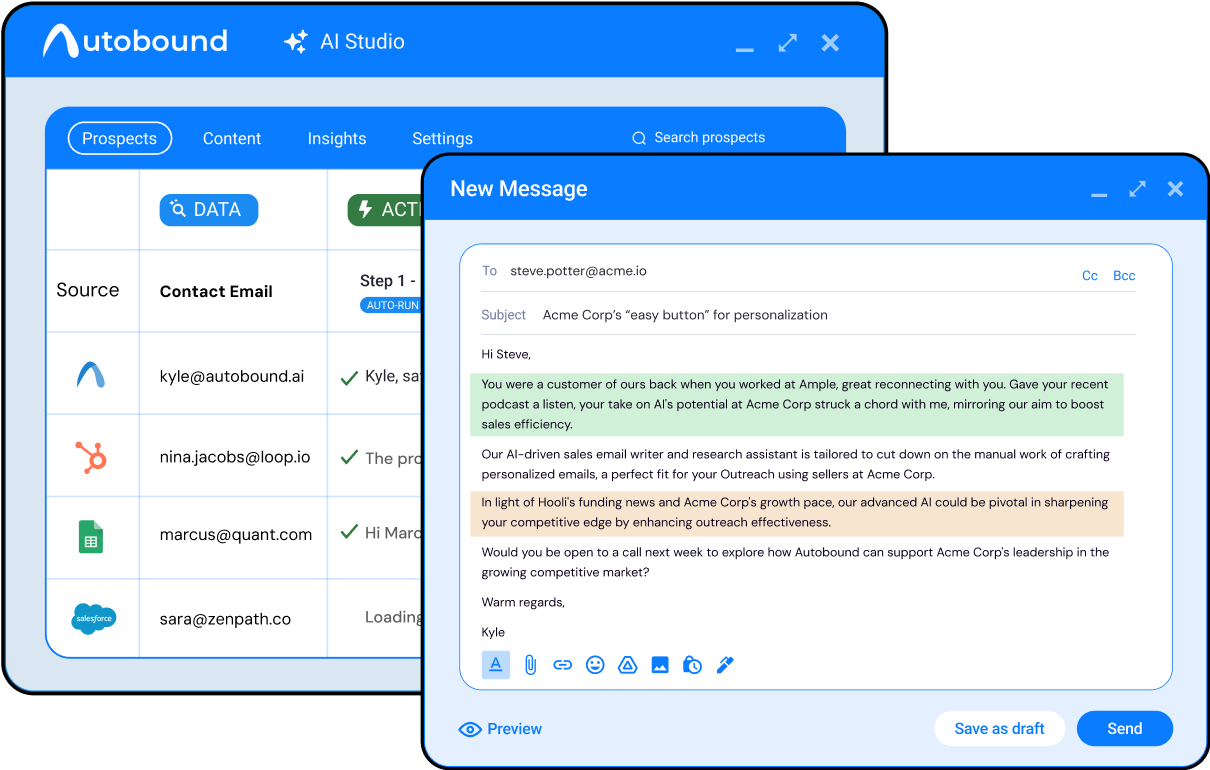Save the message as draft
This screenshot has height=770, width=1210.
[1000, 729]
